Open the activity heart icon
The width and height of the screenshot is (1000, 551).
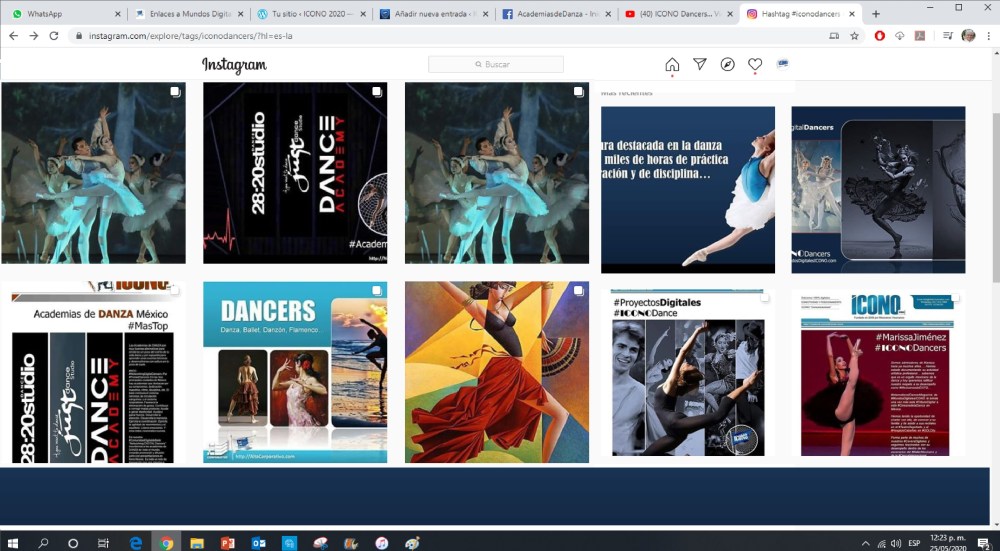click(x=755, y=64)
